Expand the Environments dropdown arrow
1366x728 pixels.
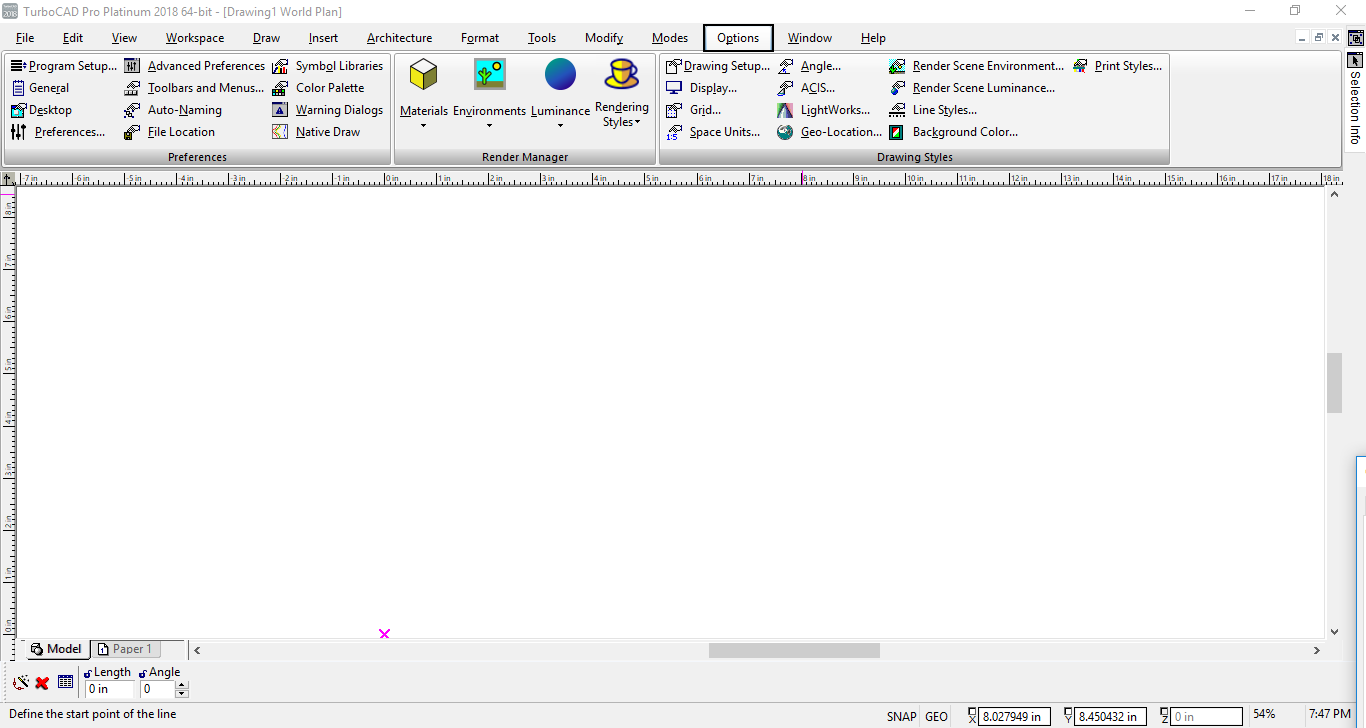click(x=489, y=126)
